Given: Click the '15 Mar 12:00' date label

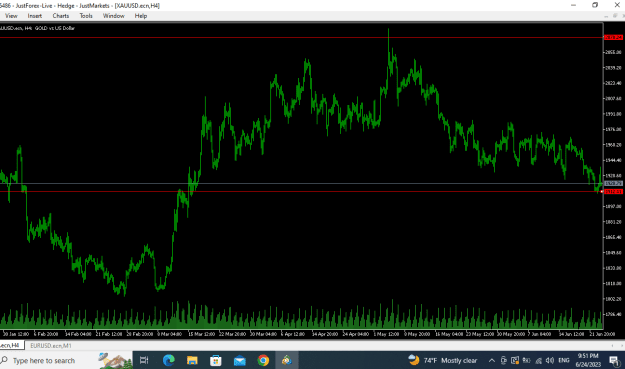Looking at the screenshot, I should 201,334.
